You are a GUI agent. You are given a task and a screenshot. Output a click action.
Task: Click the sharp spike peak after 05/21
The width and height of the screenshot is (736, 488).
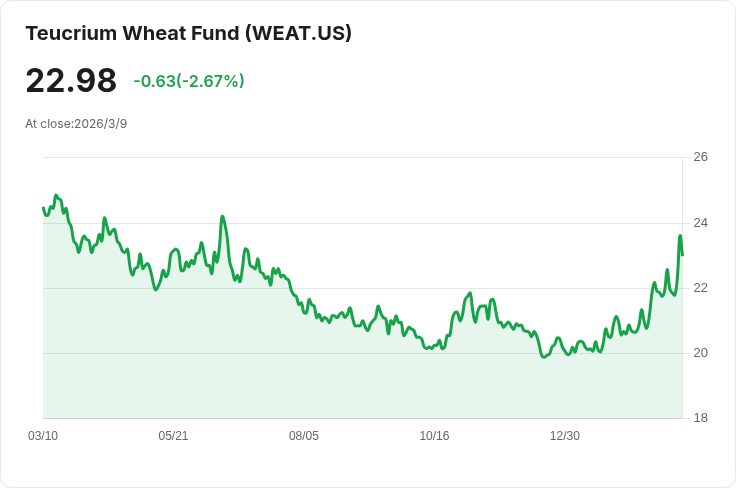click(222, 217)
